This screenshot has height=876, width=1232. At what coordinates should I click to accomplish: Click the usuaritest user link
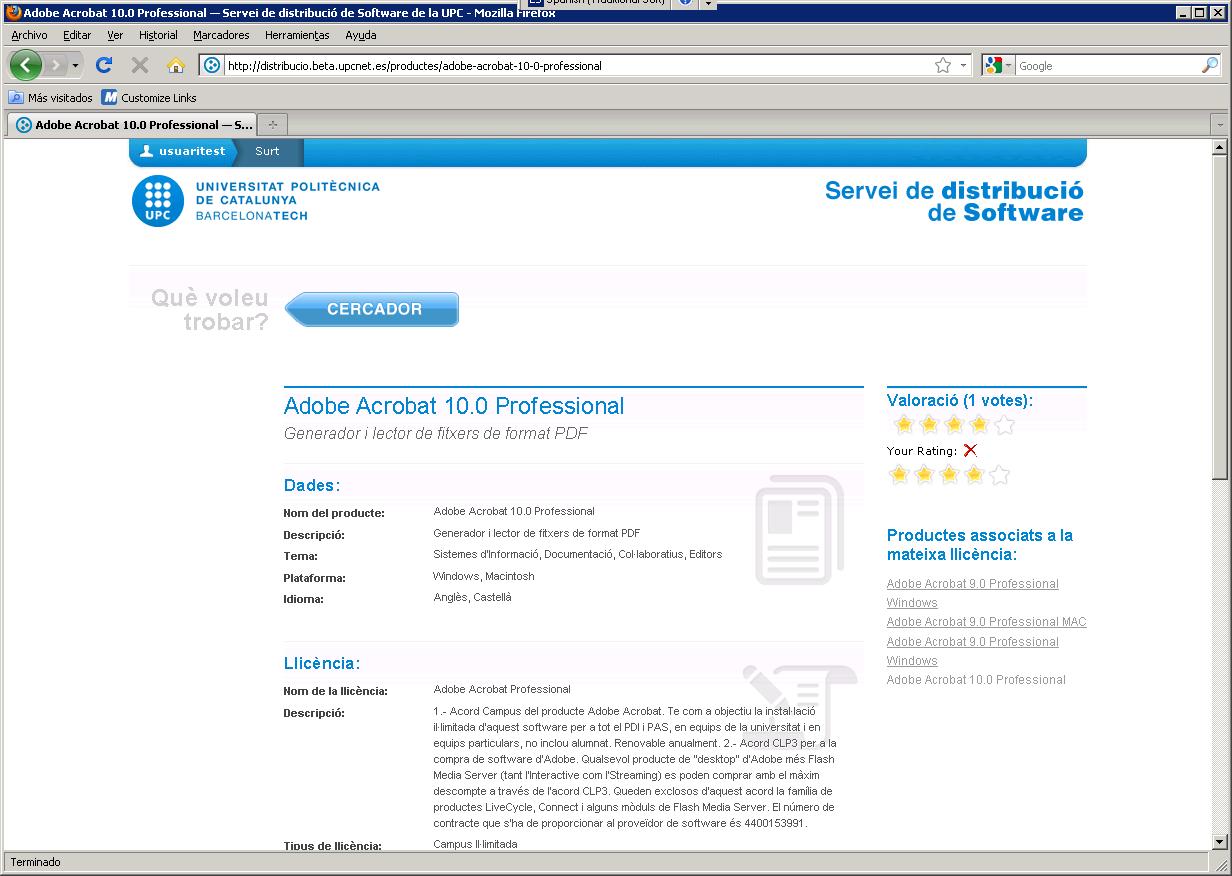coord(183,152)
